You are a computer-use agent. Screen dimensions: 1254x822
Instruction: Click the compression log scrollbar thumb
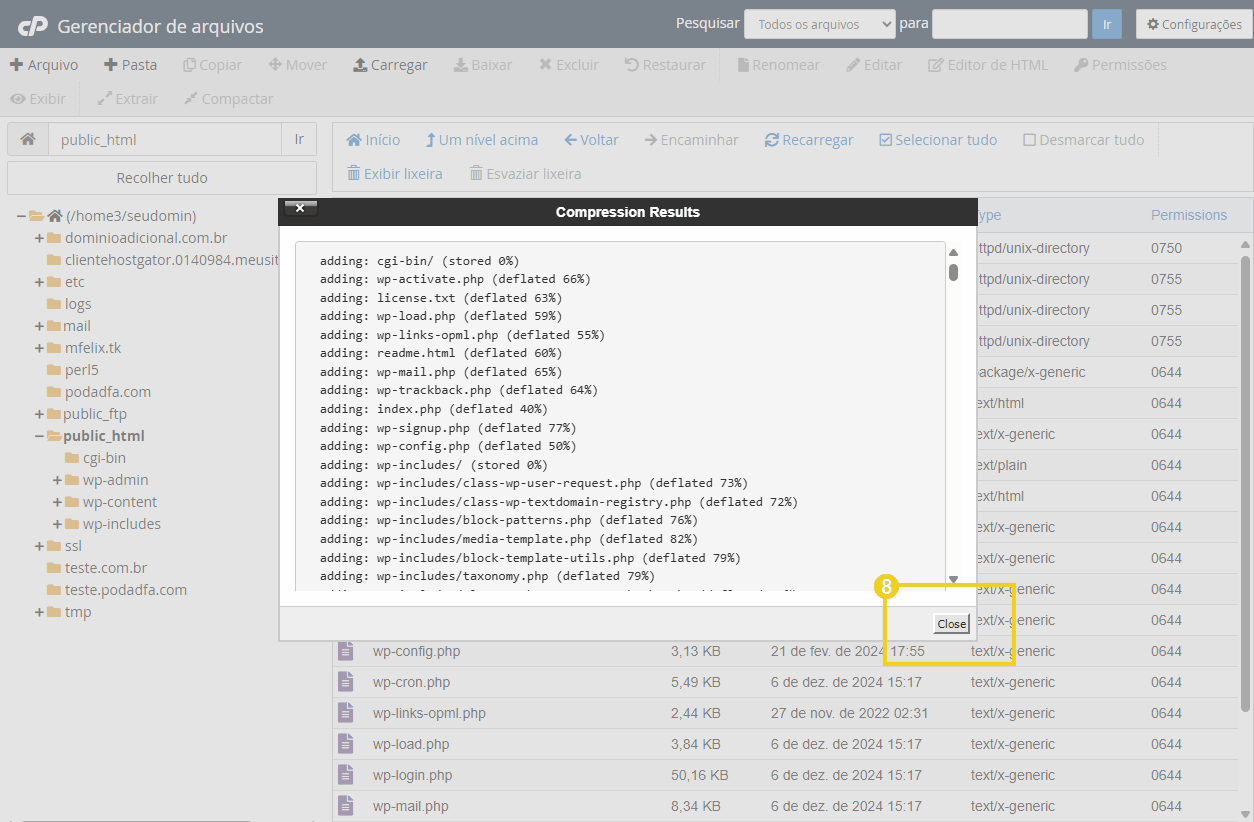pos(954,272)
